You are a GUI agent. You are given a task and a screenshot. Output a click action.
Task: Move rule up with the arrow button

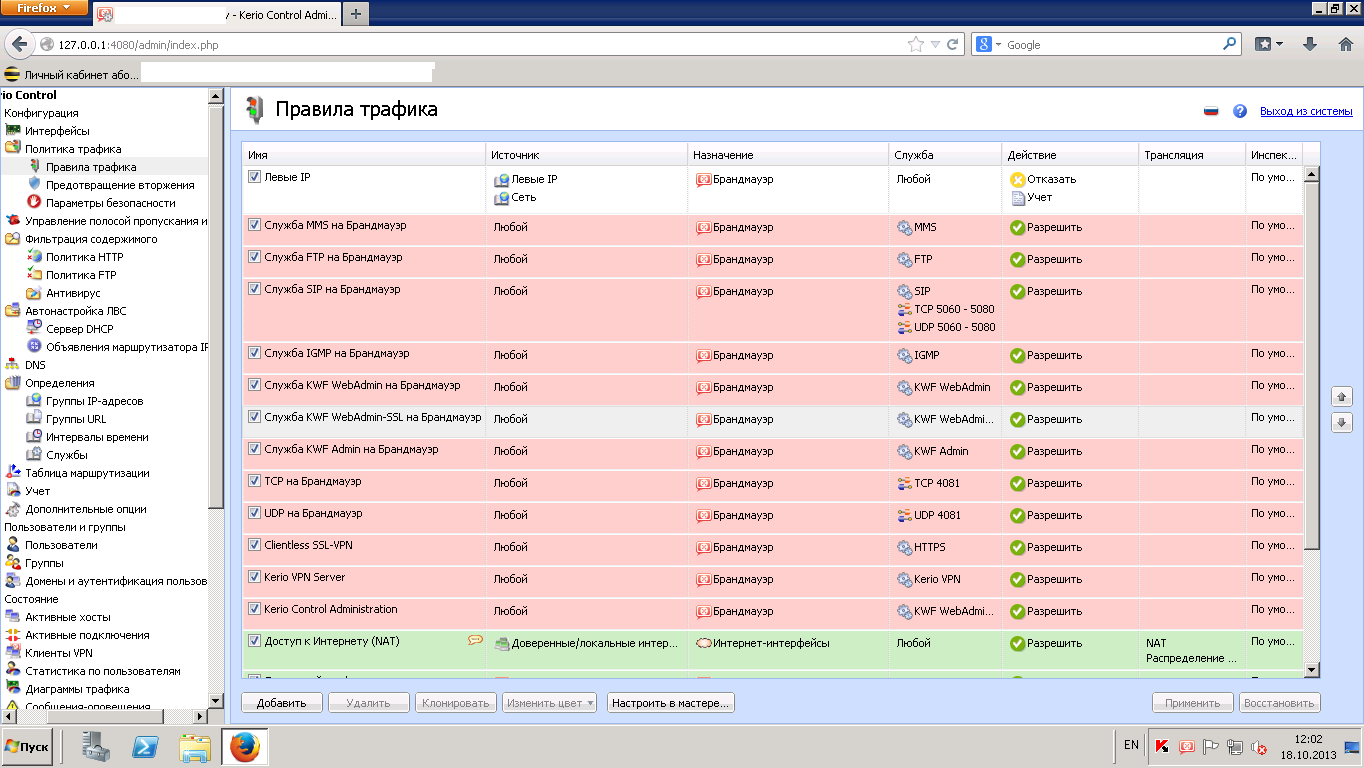1342,397
